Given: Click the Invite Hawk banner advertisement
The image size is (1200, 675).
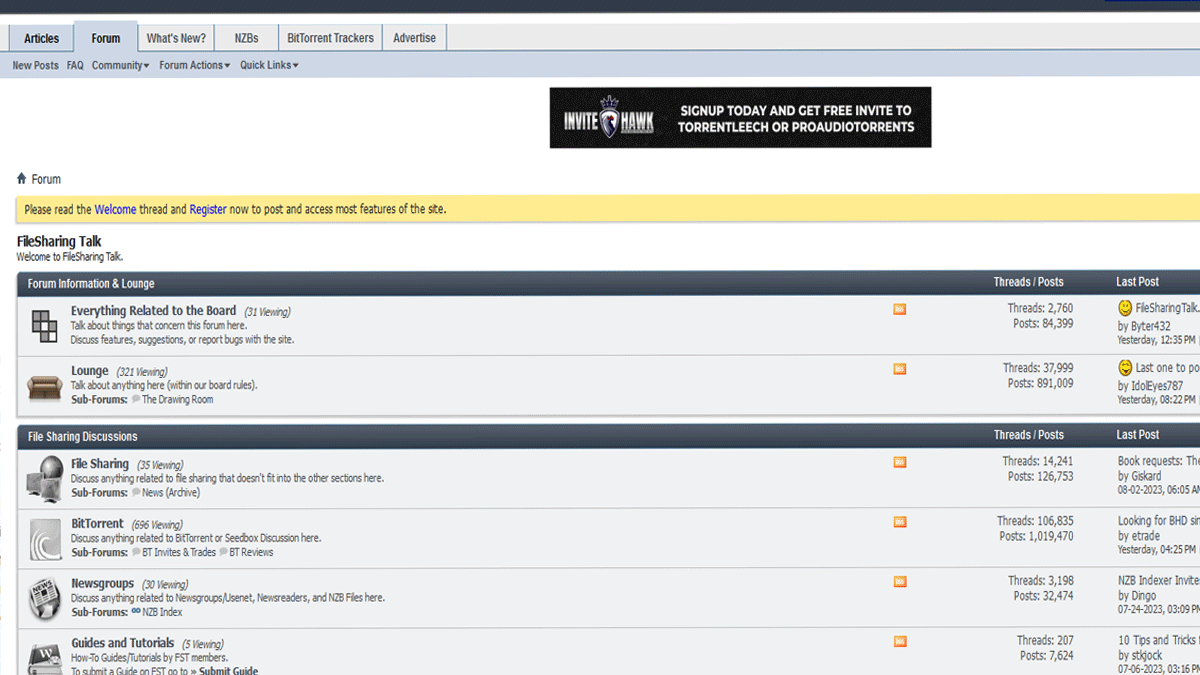Looking at the screenshot, I should (x=740, y=117).
